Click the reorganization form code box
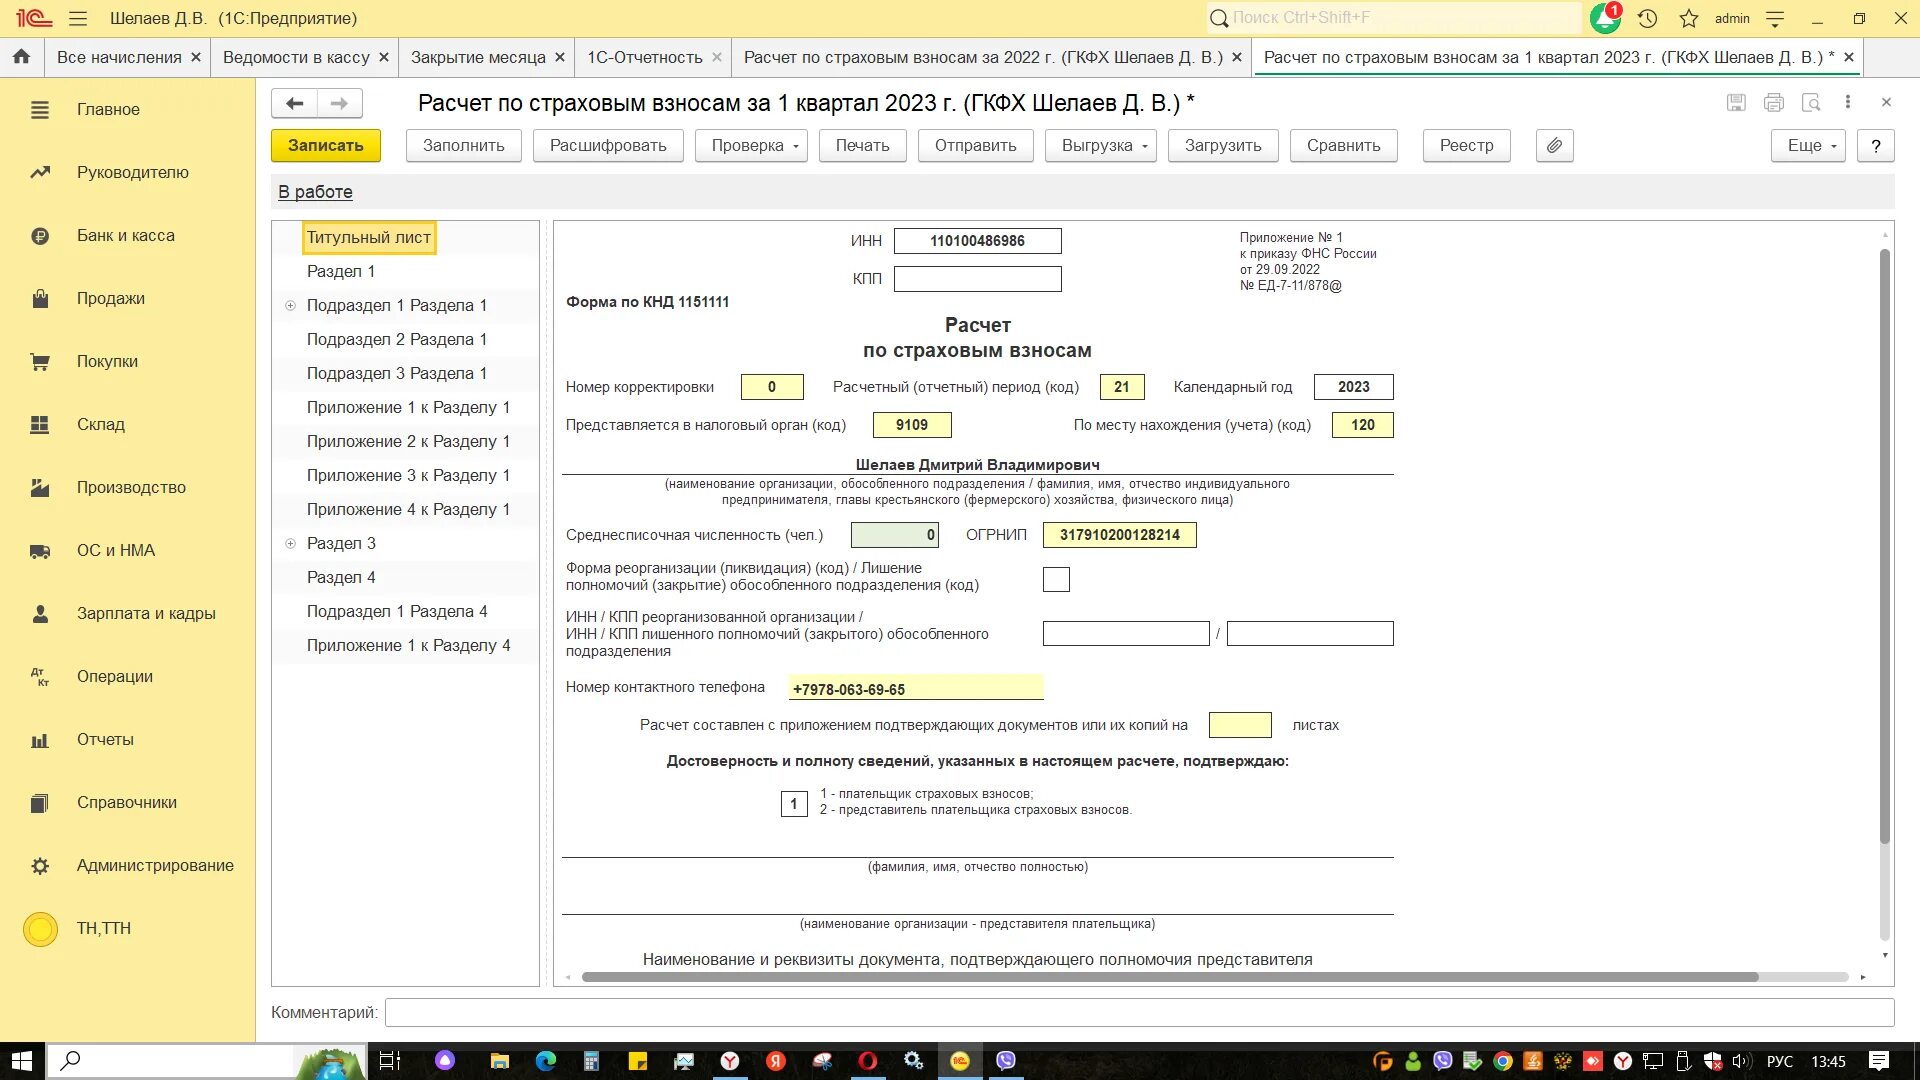Image resolution: width=1920 pixels, height=1080 pixels. pos(1056,580)
